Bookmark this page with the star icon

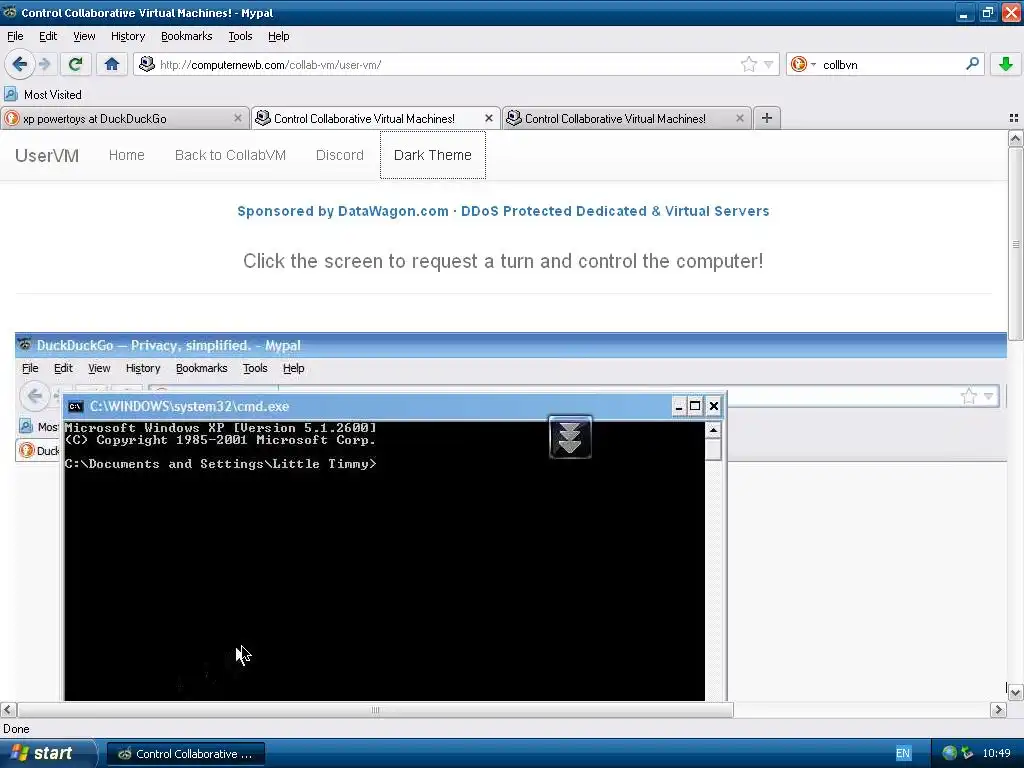tap(748, 64)
